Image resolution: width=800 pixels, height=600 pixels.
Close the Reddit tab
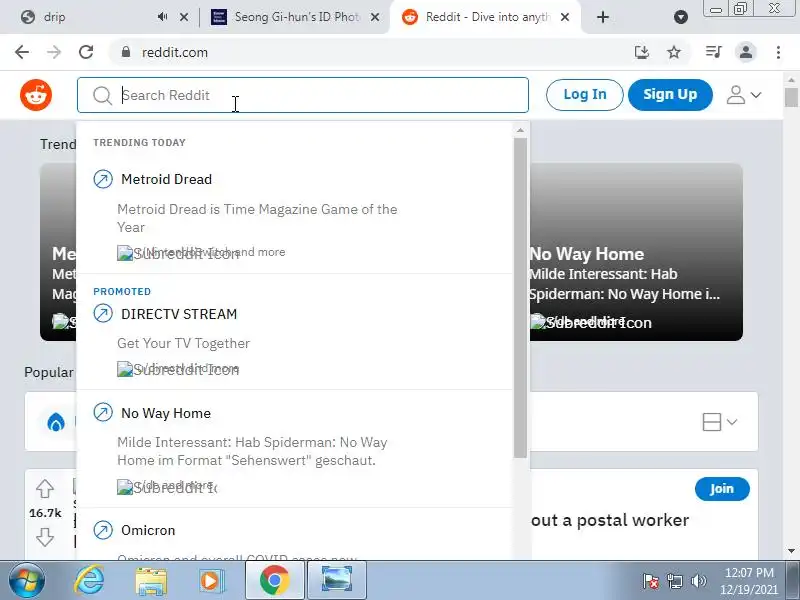coord(565,17)
